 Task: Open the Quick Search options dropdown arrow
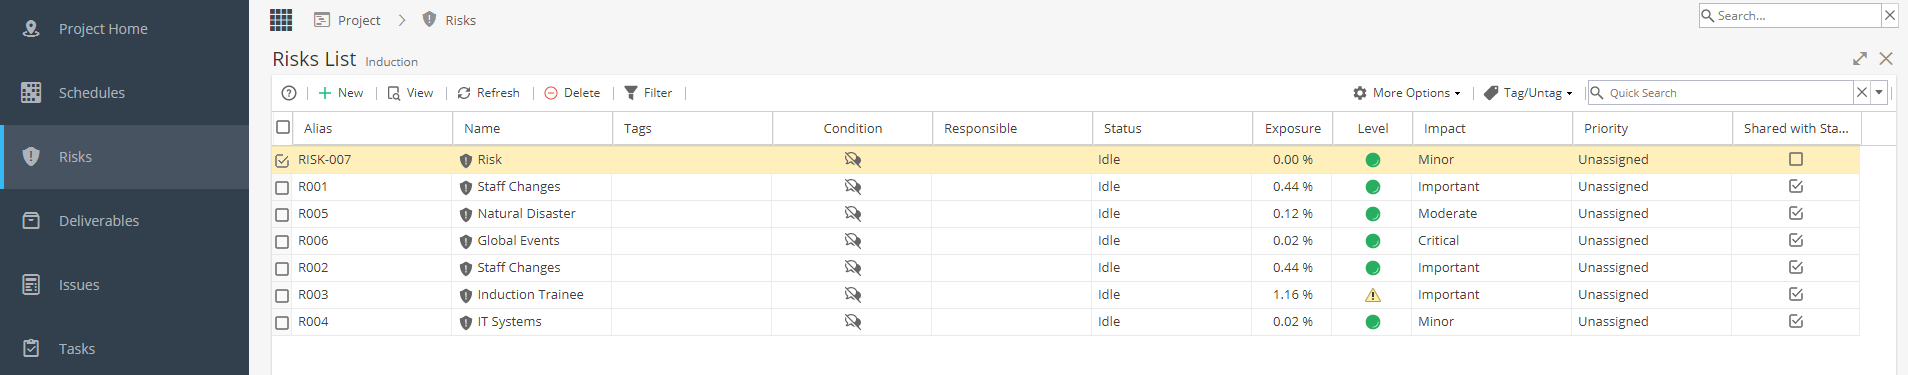pos(1879,93)
